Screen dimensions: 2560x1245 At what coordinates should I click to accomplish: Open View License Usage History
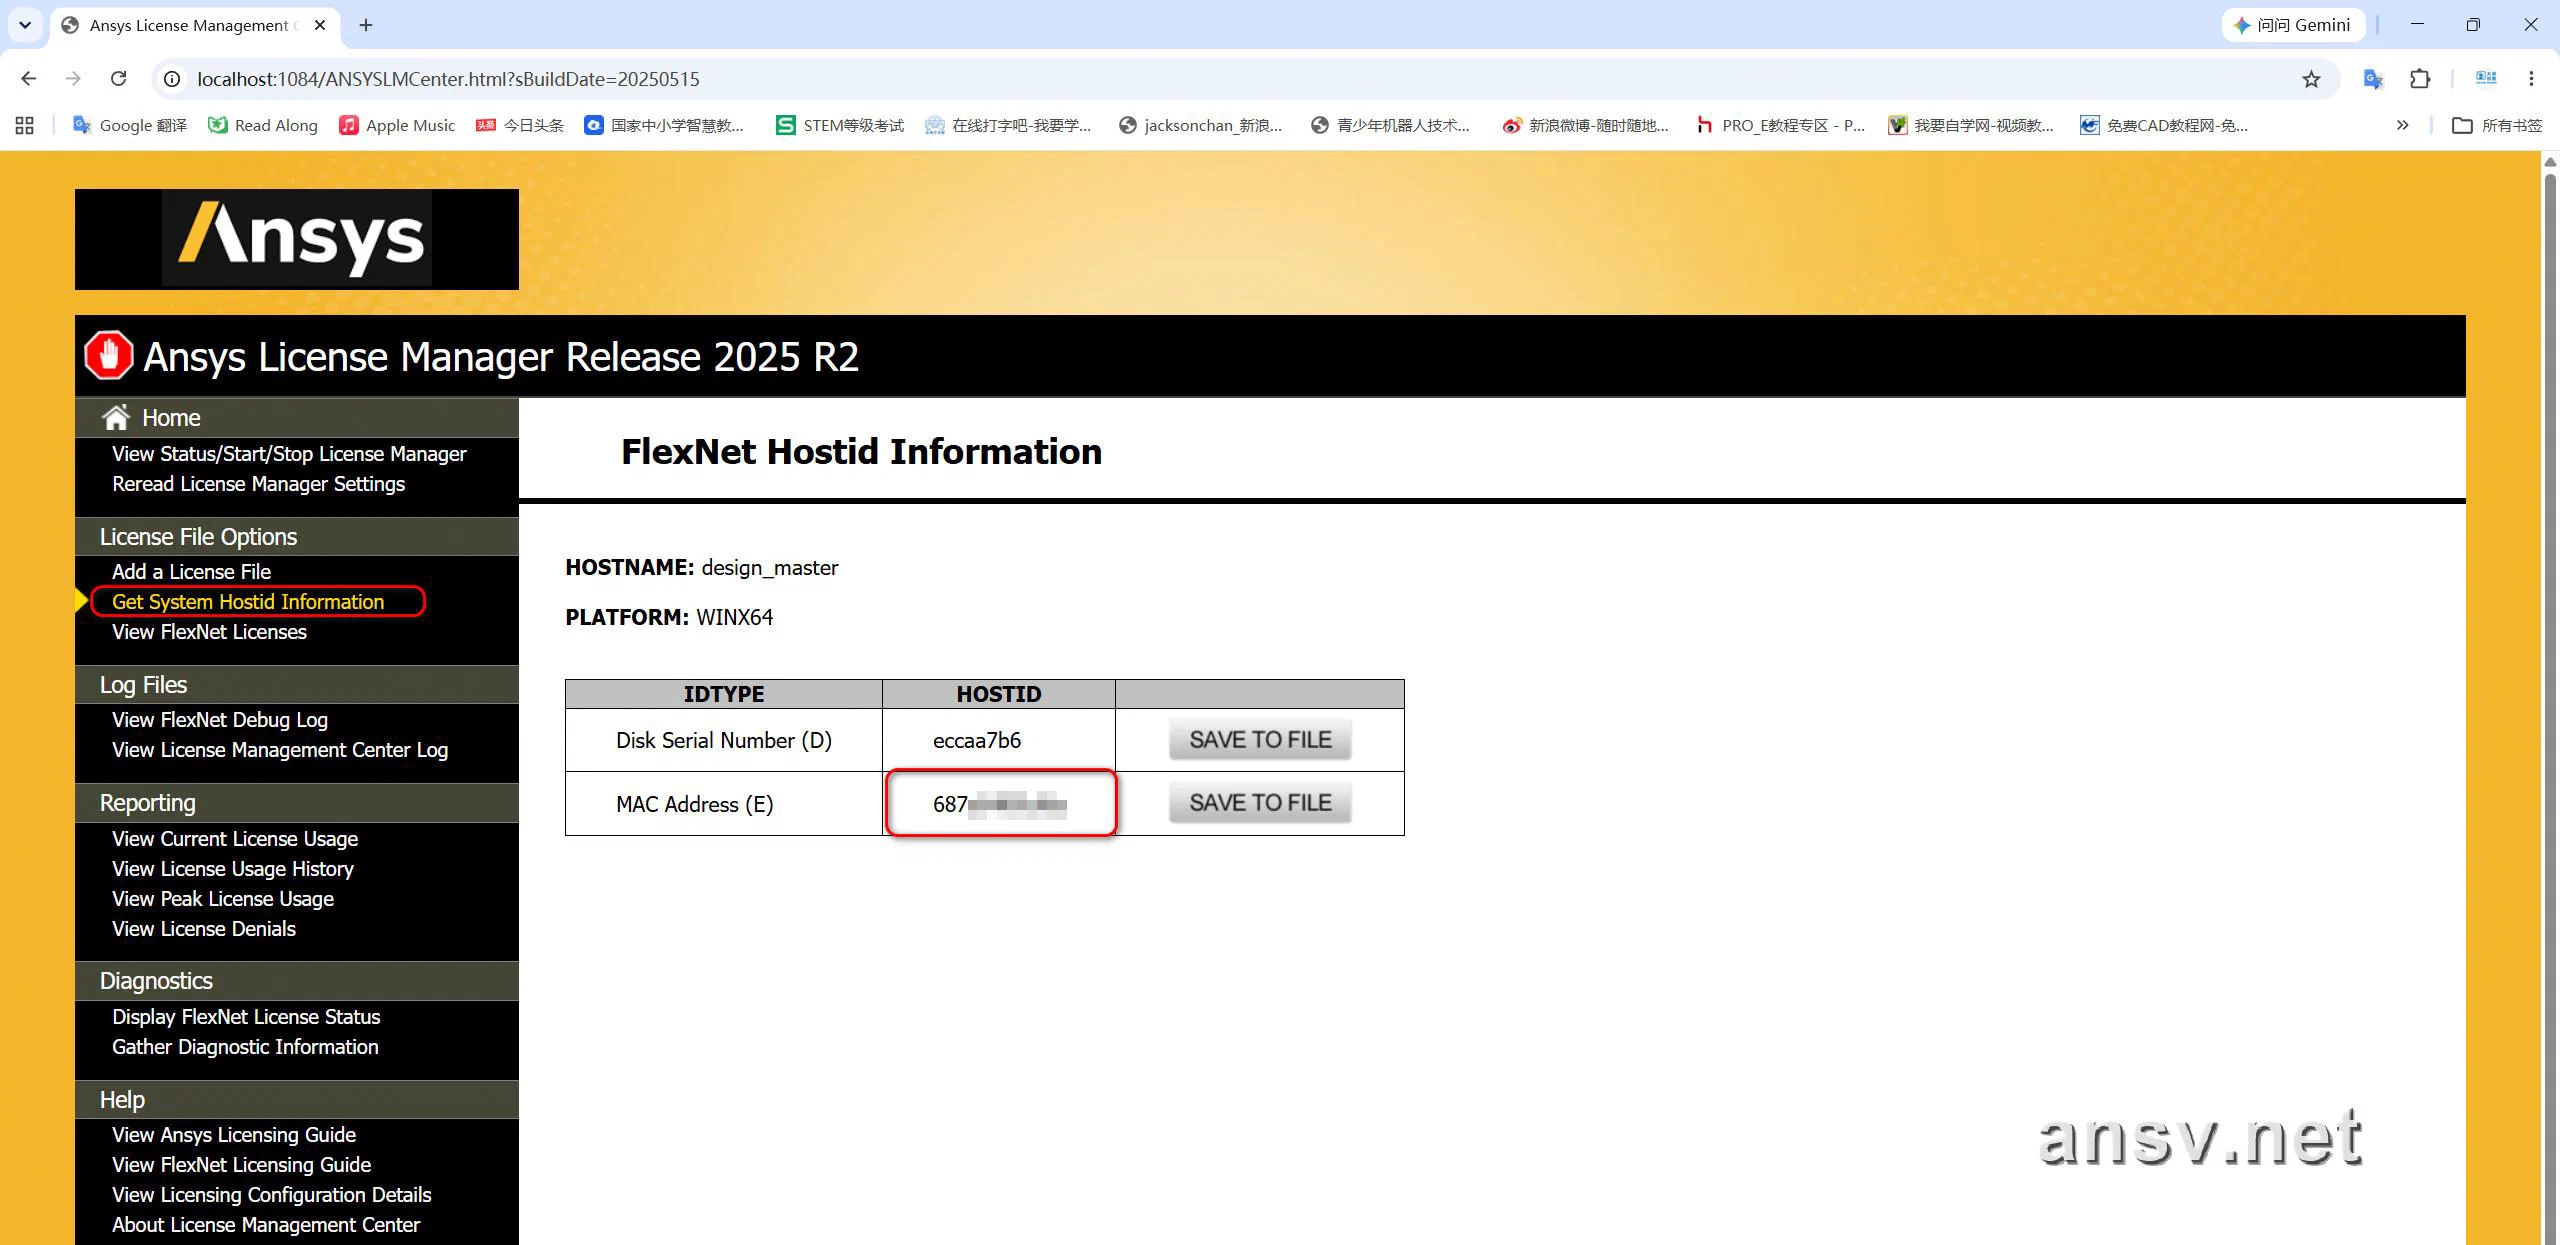(x=233, y=869)
